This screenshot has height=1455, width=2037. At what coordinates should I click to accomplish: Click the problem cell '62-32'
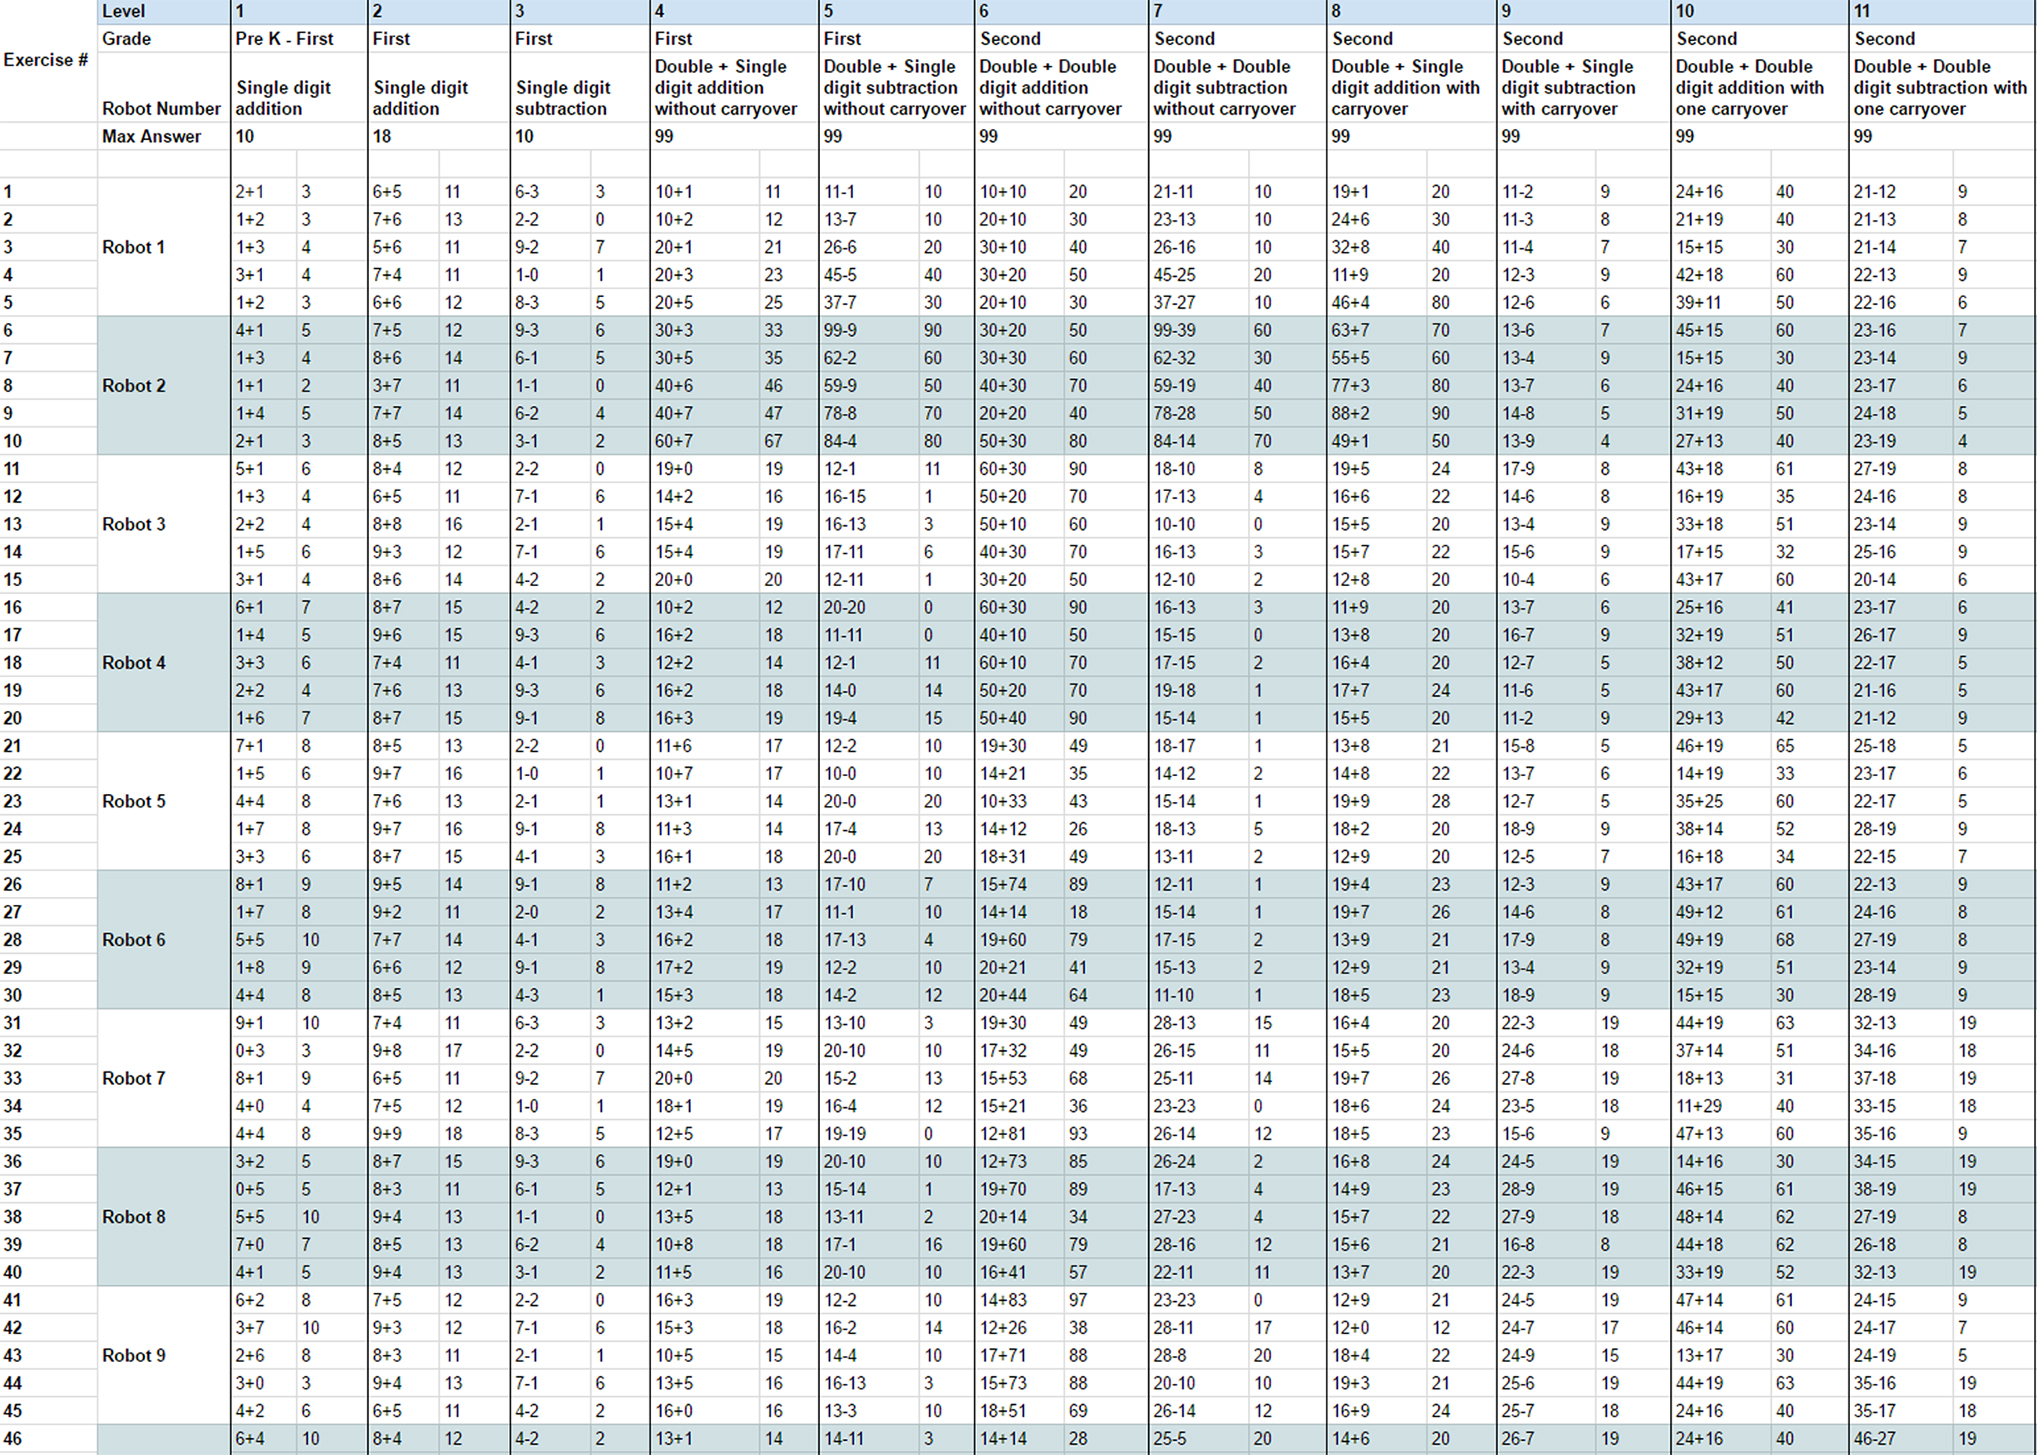click(x=1198, y=358)
